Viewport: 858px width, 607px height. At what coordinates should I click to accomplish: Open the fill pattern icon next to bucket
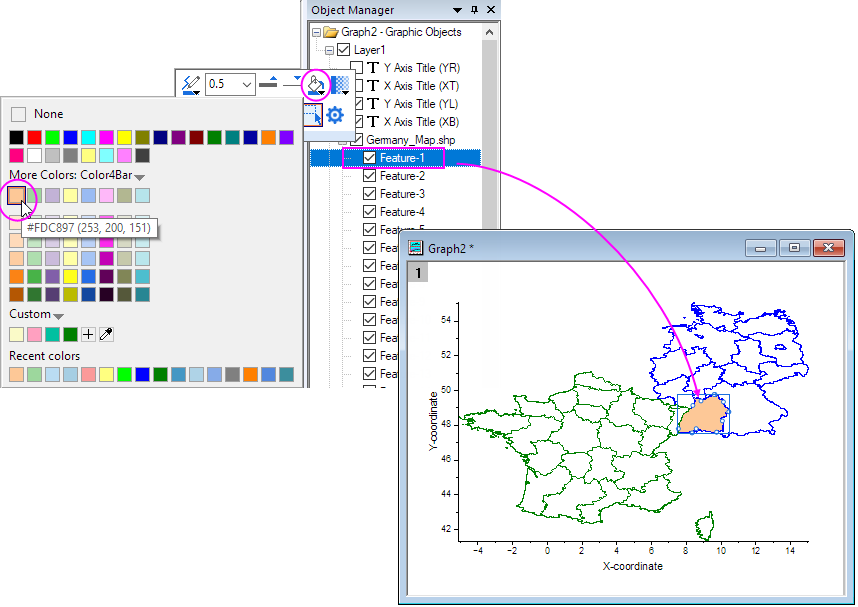(341, 85)
